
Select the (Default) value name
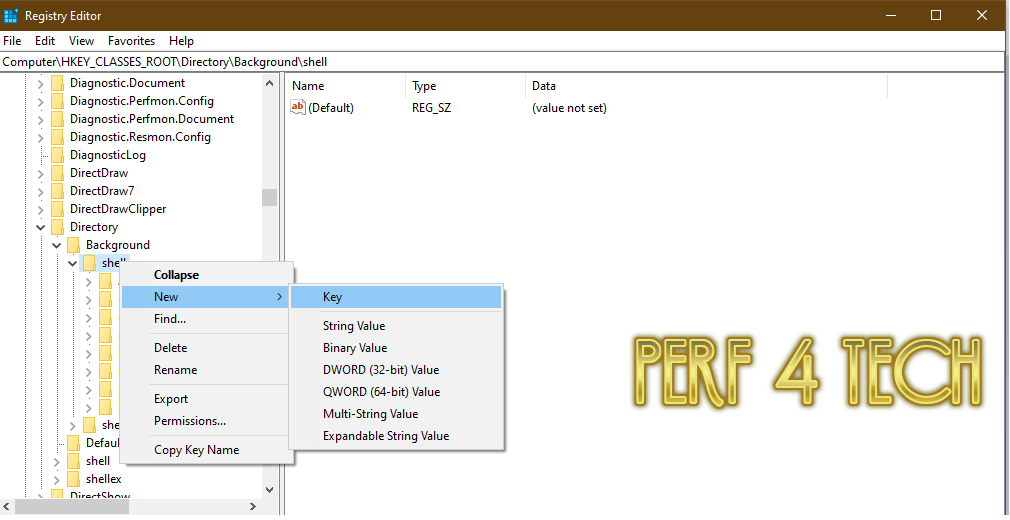[x=331, y=108]
